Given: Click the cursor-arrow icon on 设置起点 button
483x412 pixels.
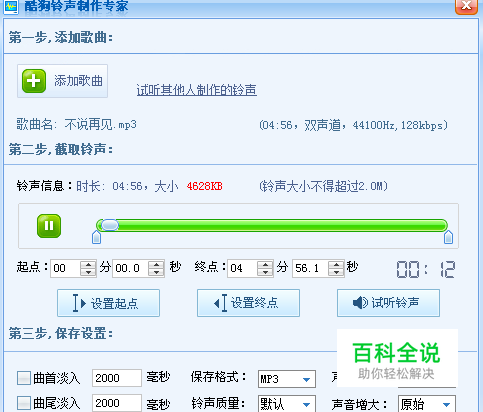Looking at the screenshot, I should tap(79, 303).
